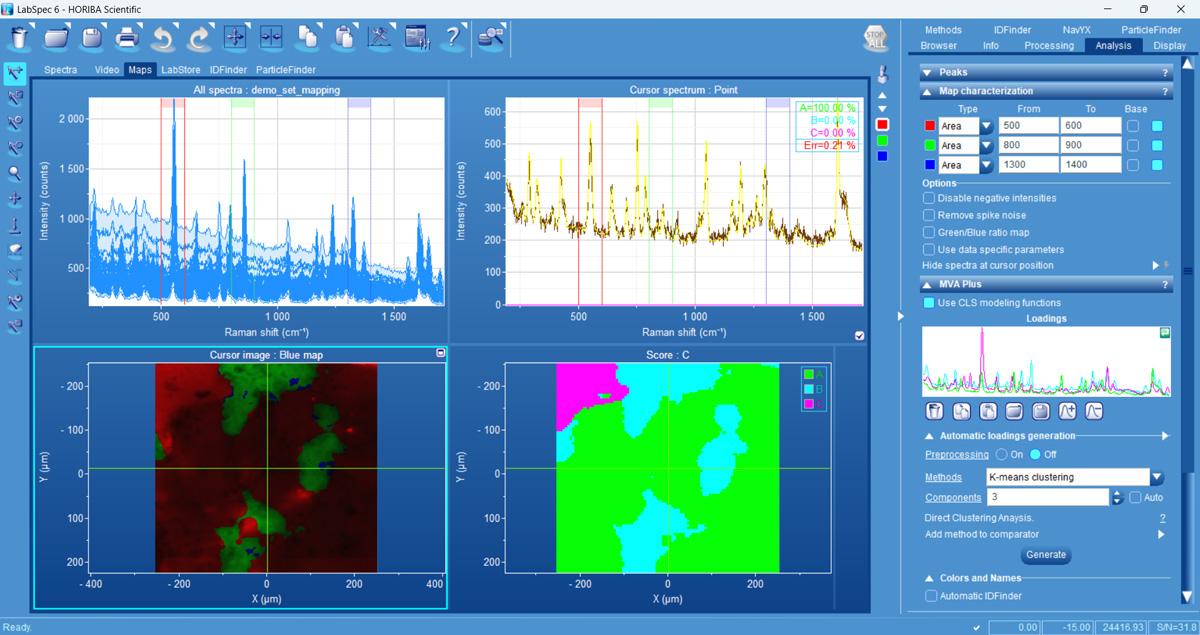Image resolution: width=1200 pixels, height=635 pixels.
Task: Click the Undo arrow icon
Action: [163, 38]
